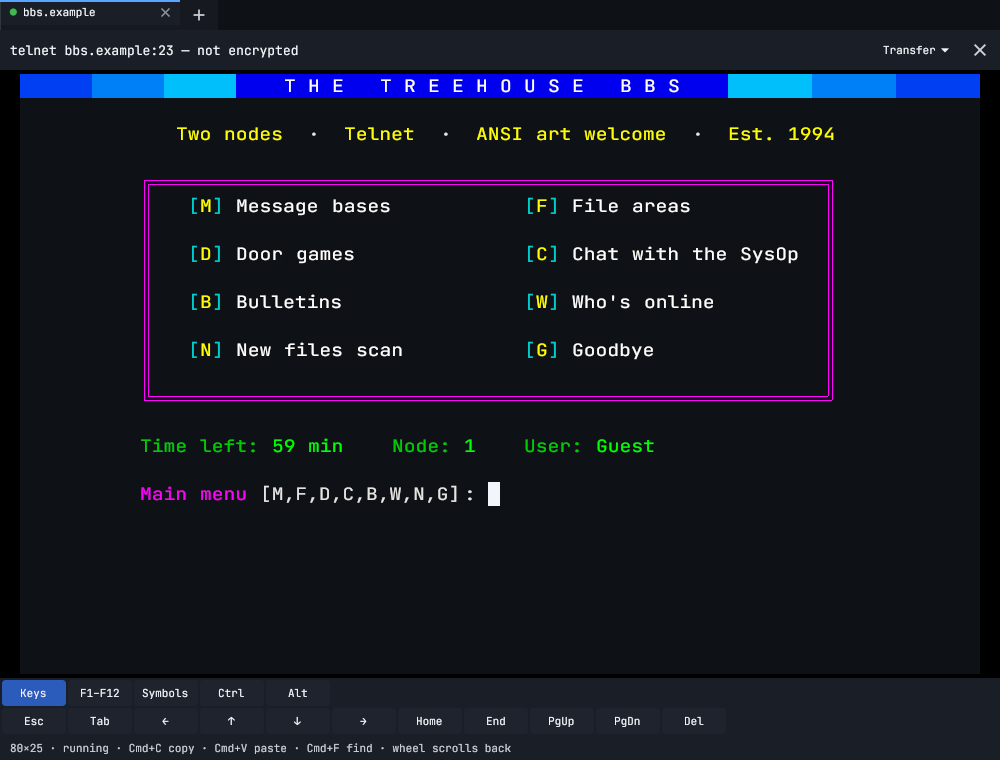Switch to the F1-F12 keyboard tab
1000x760 pixels.
[x=99, y=693]
